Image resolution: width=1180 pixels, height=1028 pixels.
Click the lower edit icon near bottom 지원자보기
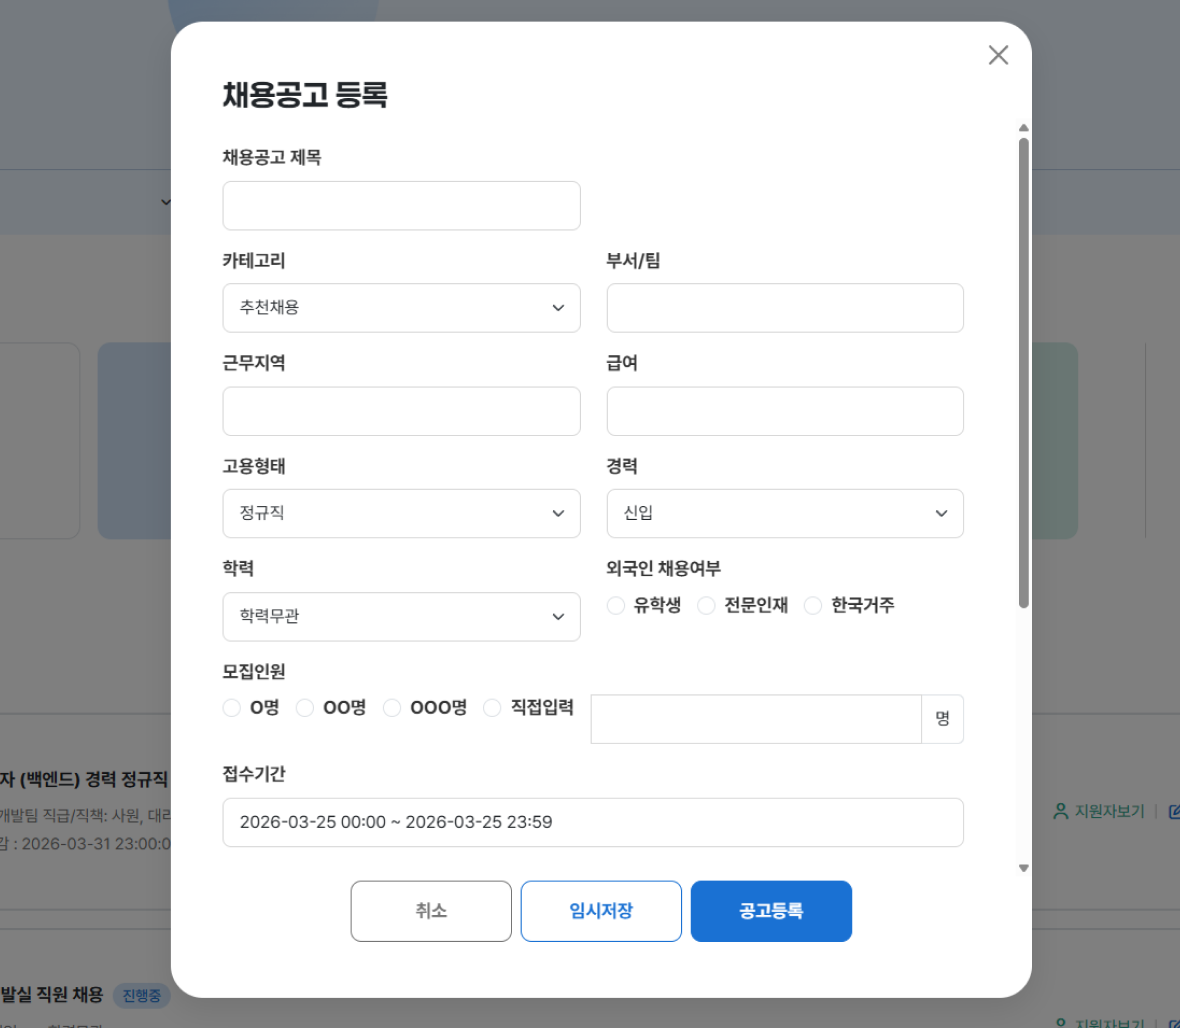pos(1176,1024)
